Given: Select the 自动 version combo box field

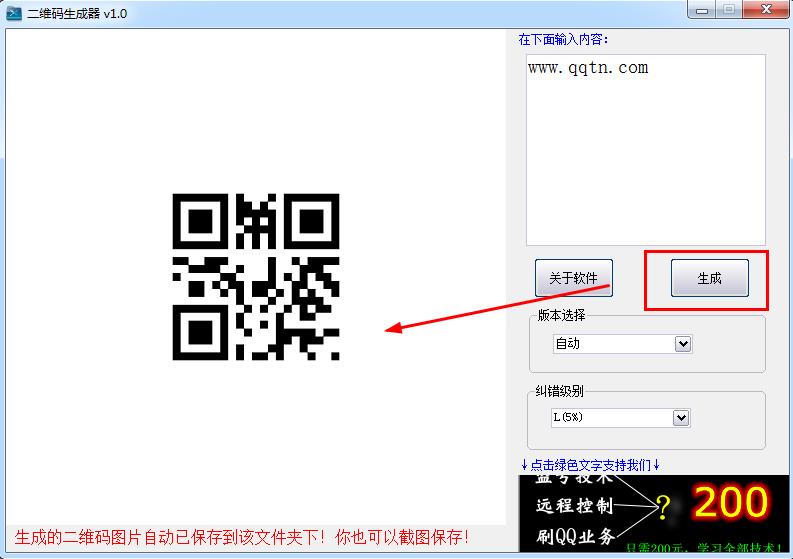Looking at the screenshot, I should 613,344.
